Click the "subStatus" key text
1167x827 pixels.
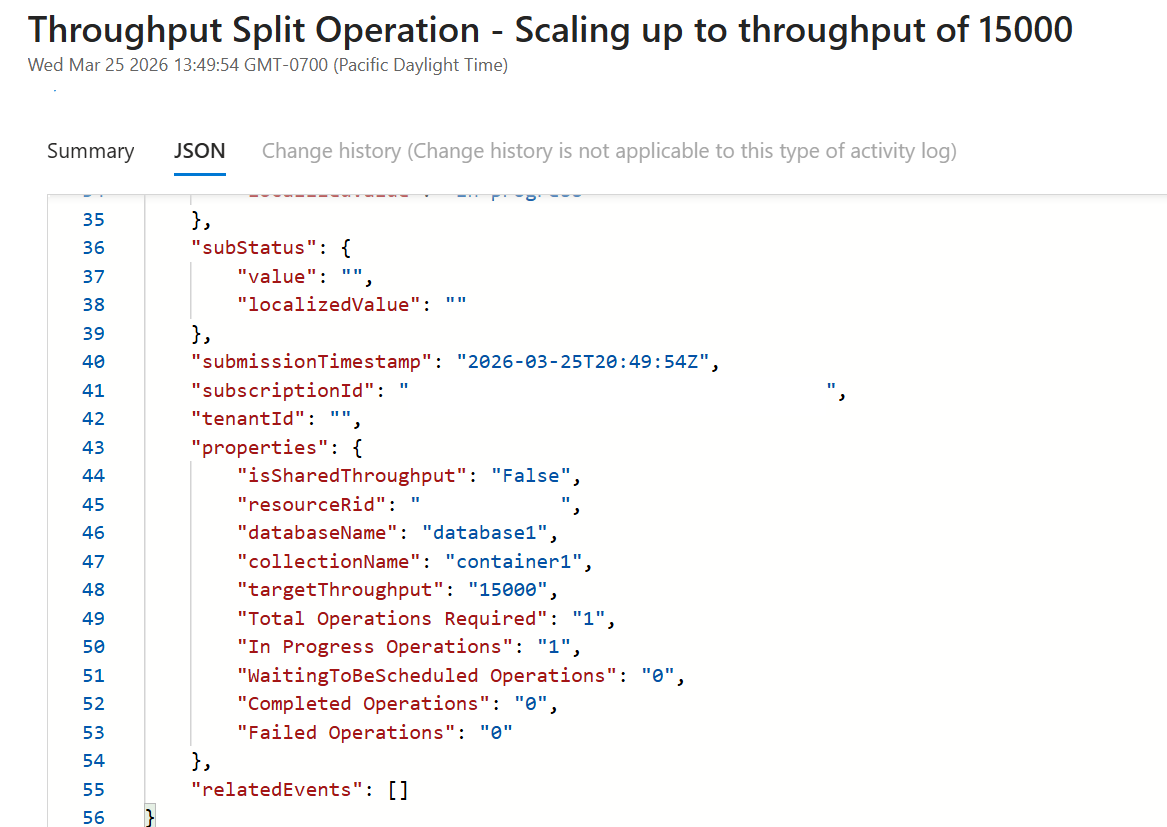(247, 248)
